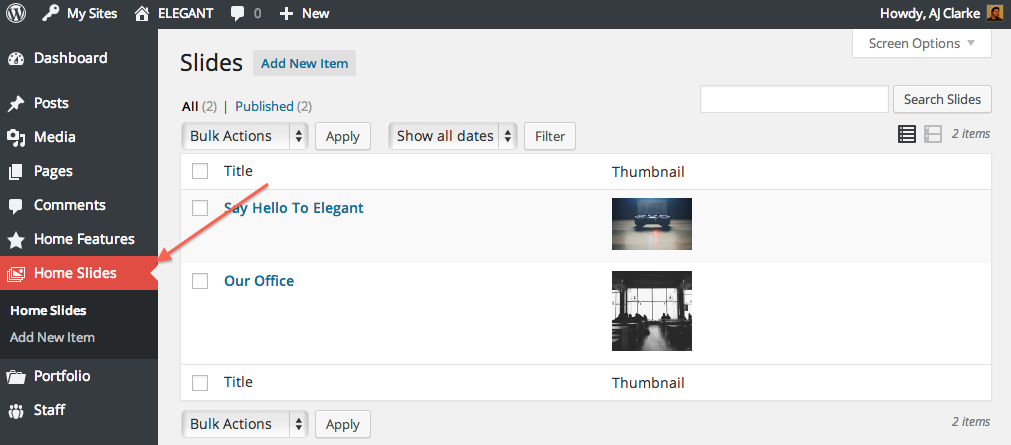Click the AJ Clarke avatar image
The image size is (1011, 445).
pos(994,13)
